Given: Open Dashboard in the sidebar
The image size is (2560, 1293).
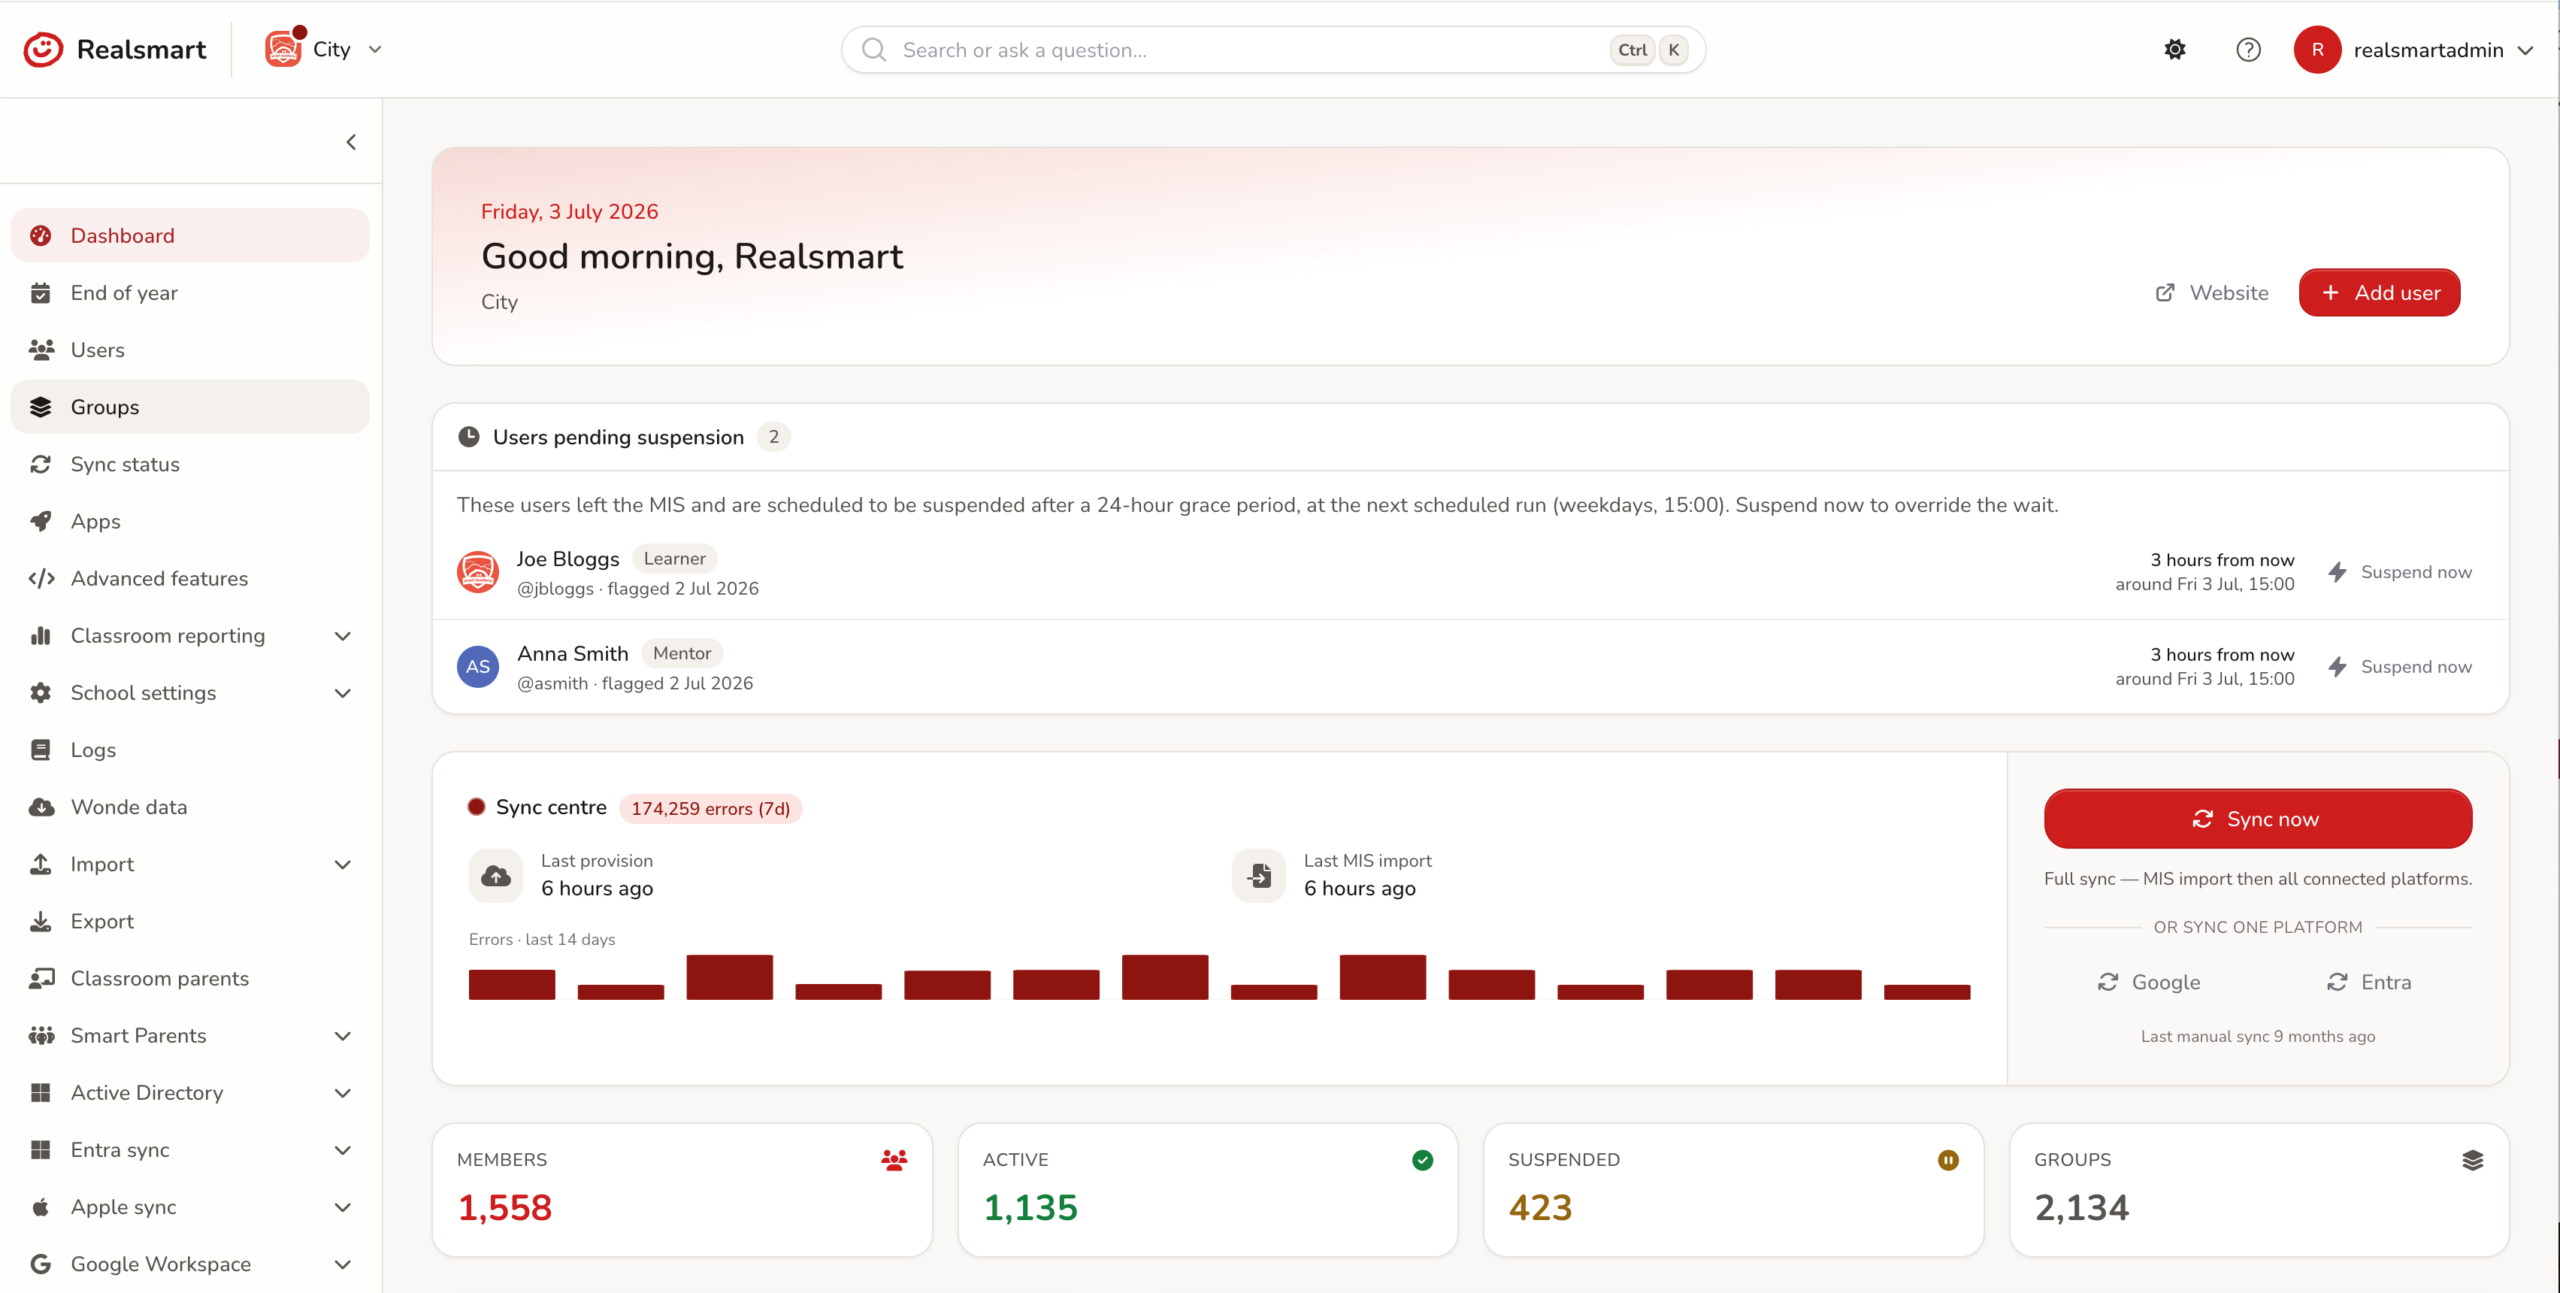Looking at the screenshot, I should pyautogui.click(x=190, y=235).
